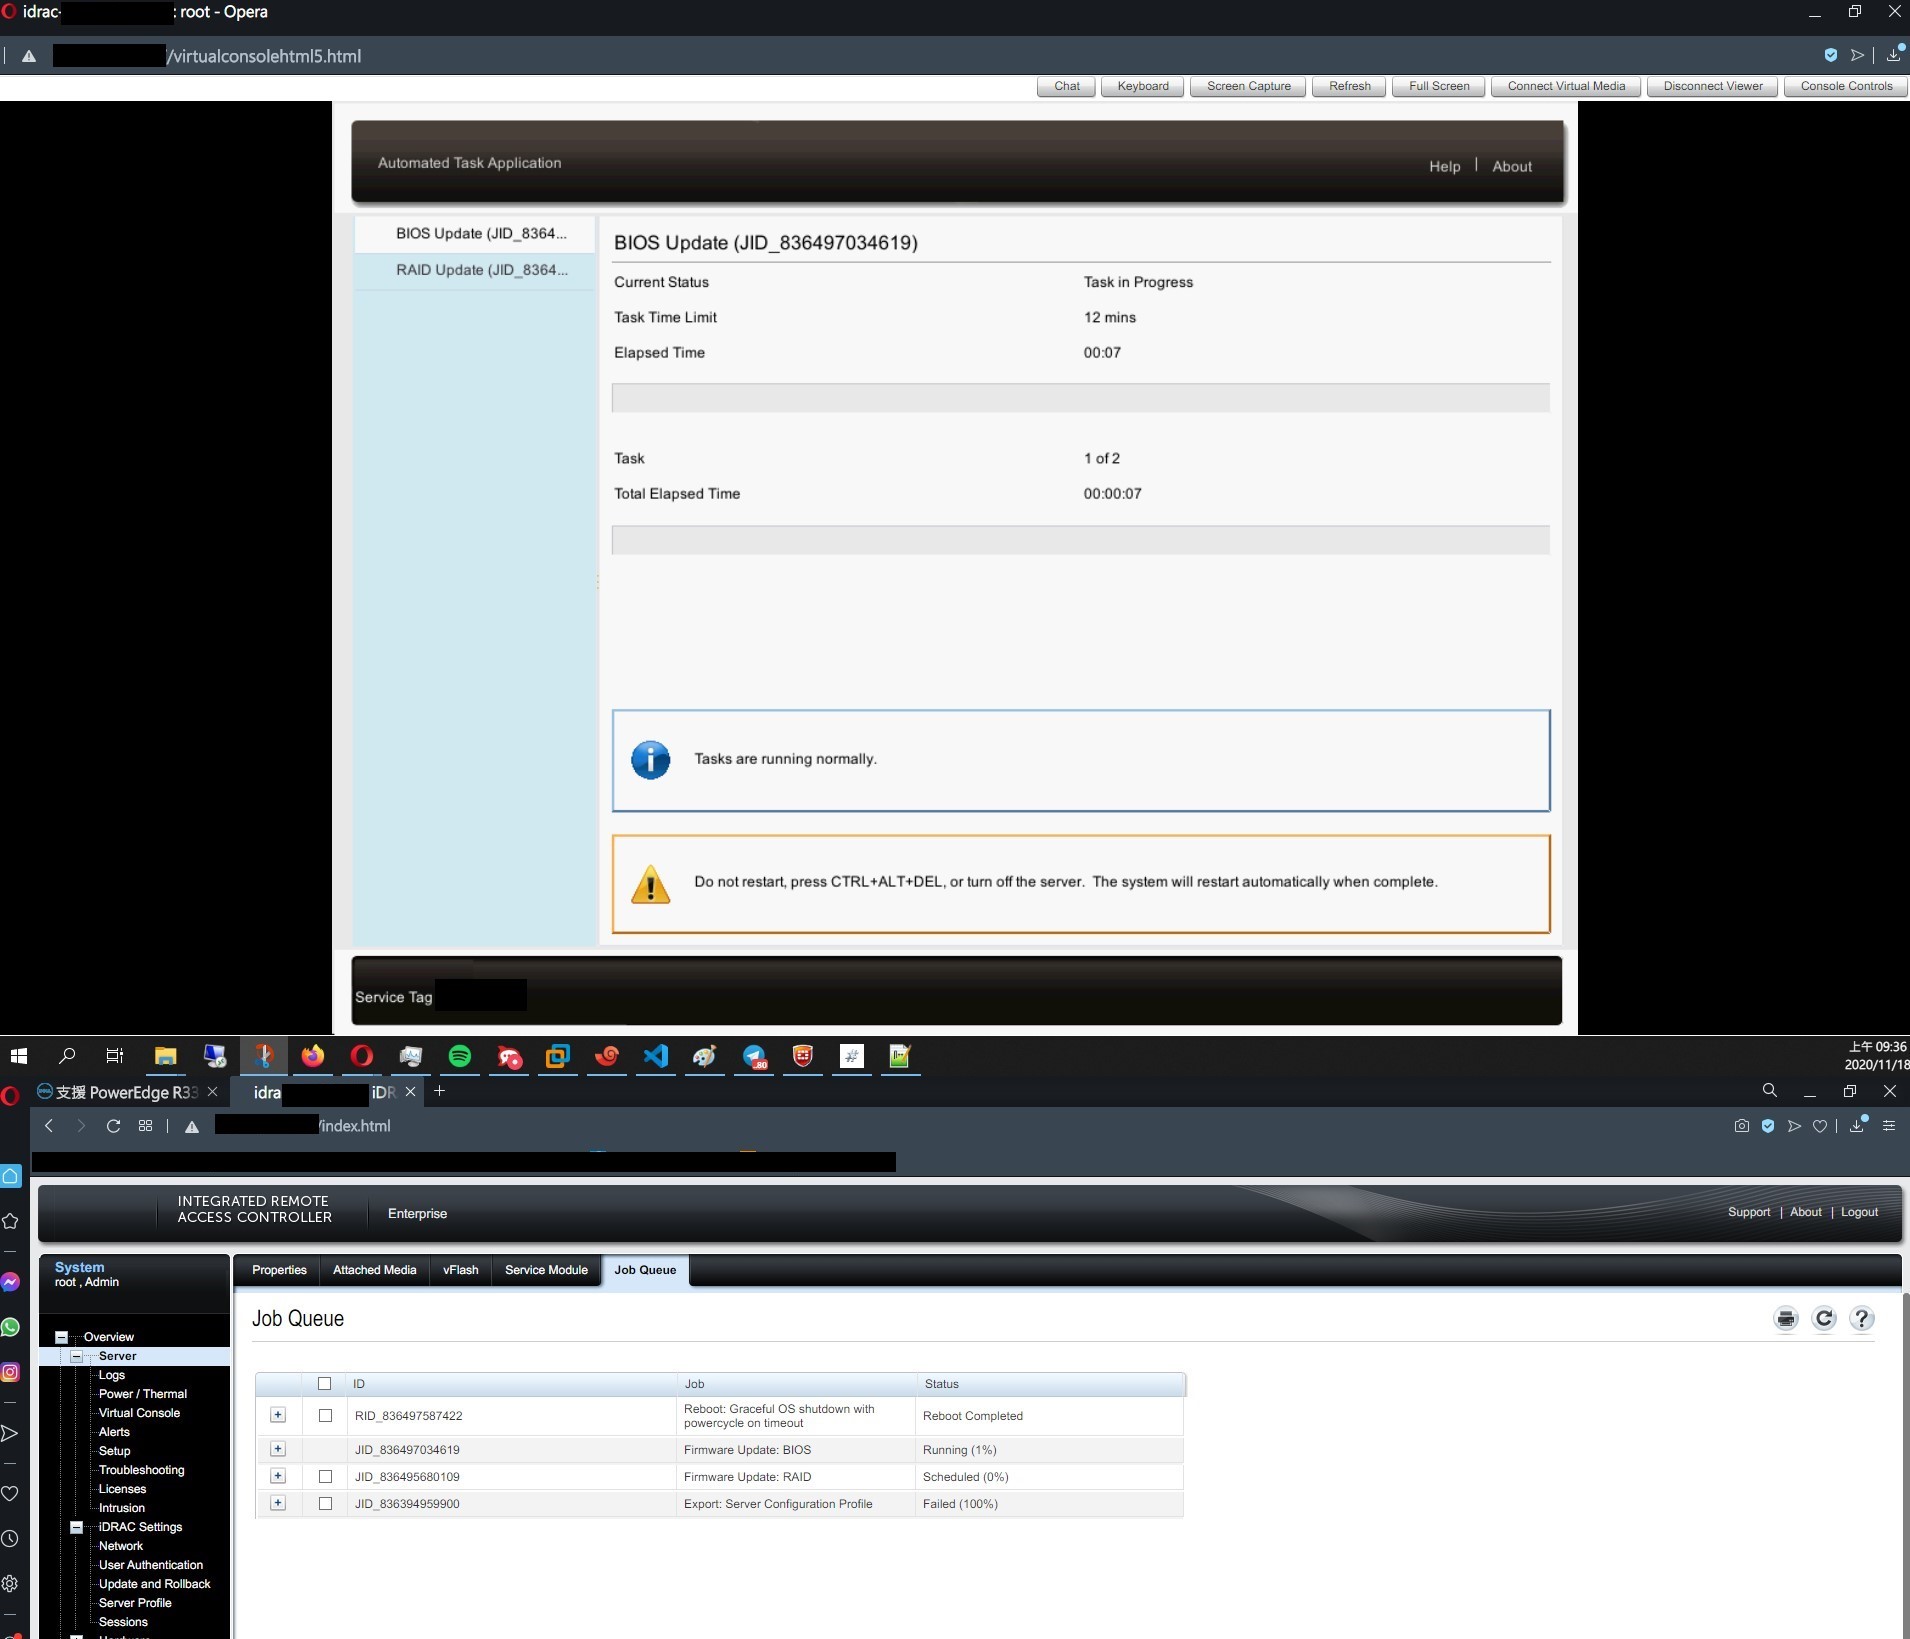Click the Screen Capture button
Viewport: 1910px width, 1639px height.
1248,86
